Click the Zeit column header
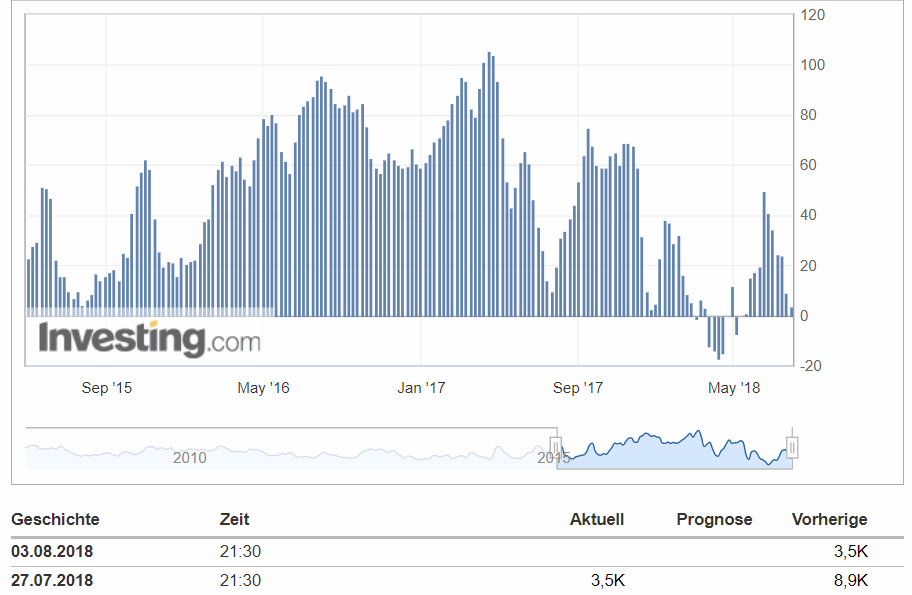912x595 pixels. click(234, 519)
